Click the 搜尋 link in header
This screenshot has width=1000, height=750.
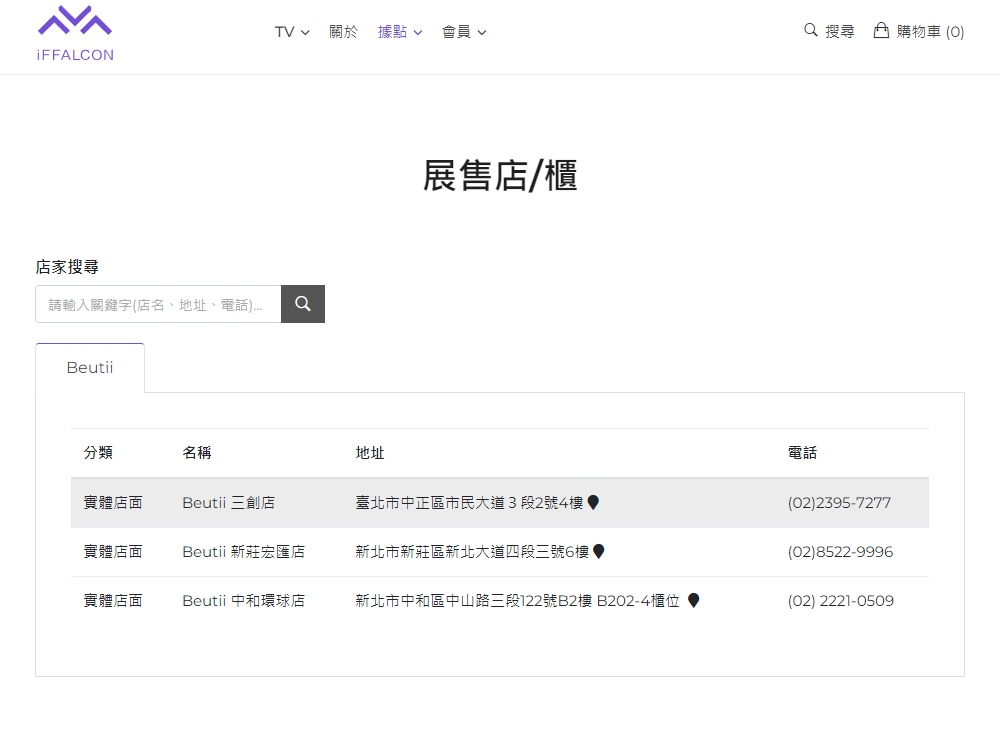coord(839,31)
